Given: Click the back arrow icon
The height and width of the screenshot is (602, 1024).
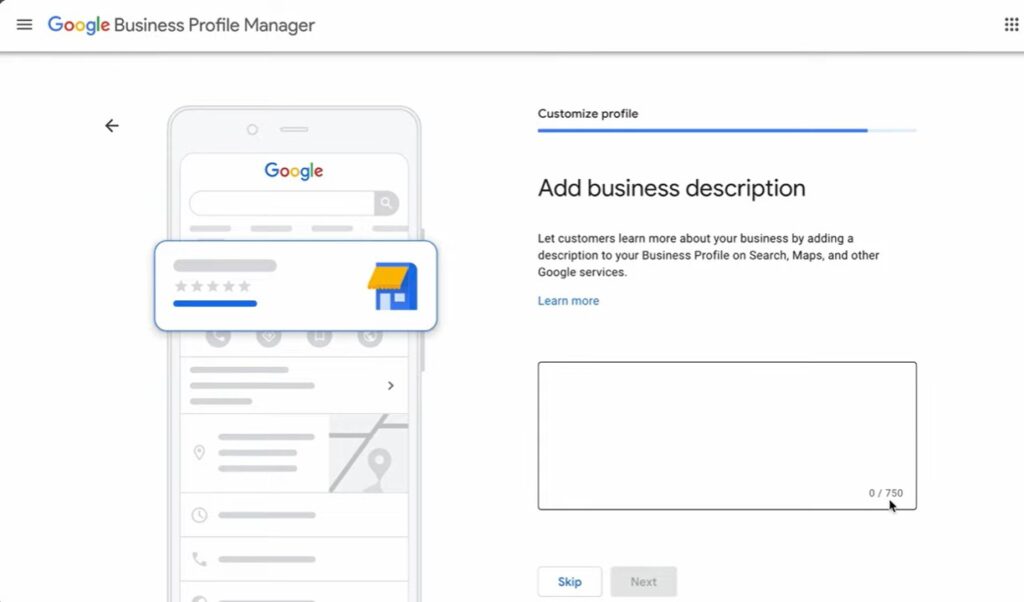Looking at the screenshot, I should 111,125.
